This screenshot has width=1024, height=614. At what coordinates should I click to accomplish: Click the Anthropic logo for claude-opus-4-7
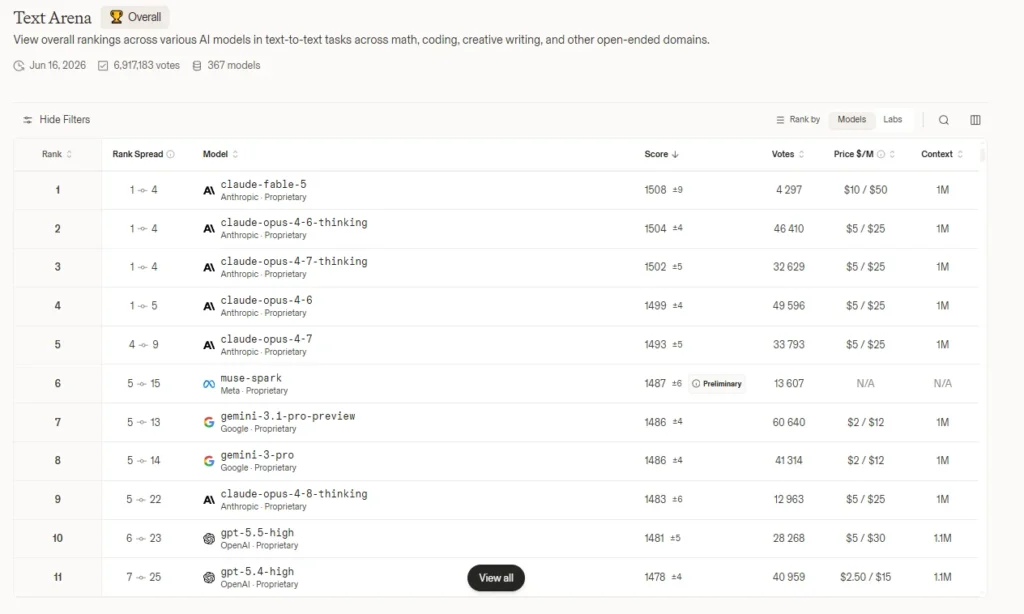click(x=209, y=345)
